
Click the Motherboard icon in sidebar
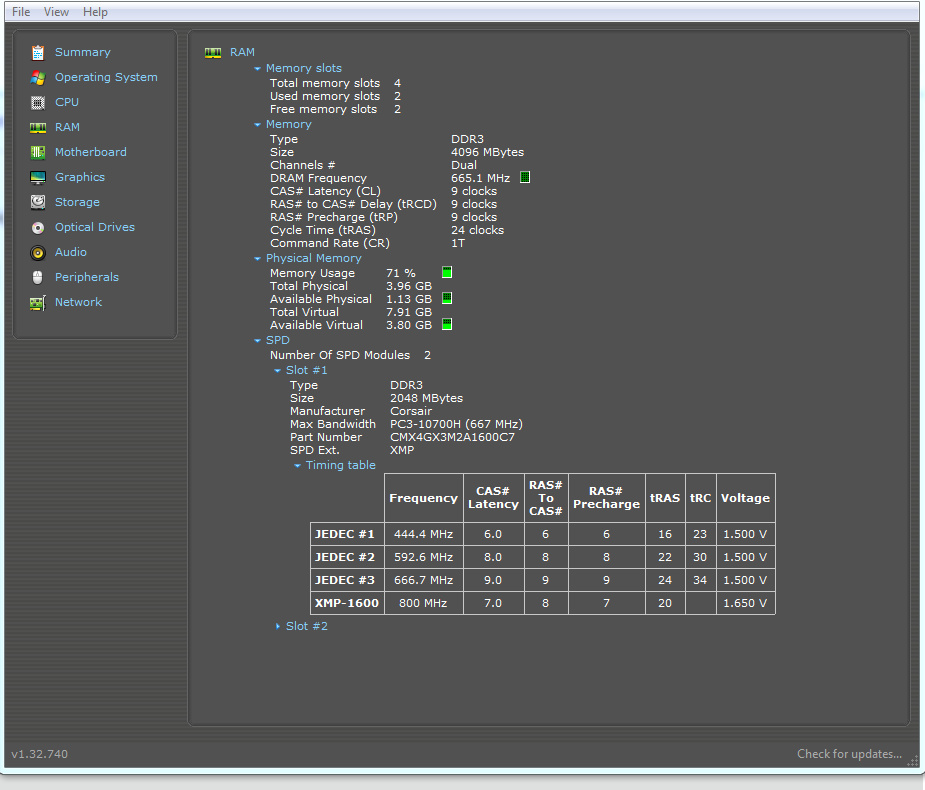coord(38,152)
